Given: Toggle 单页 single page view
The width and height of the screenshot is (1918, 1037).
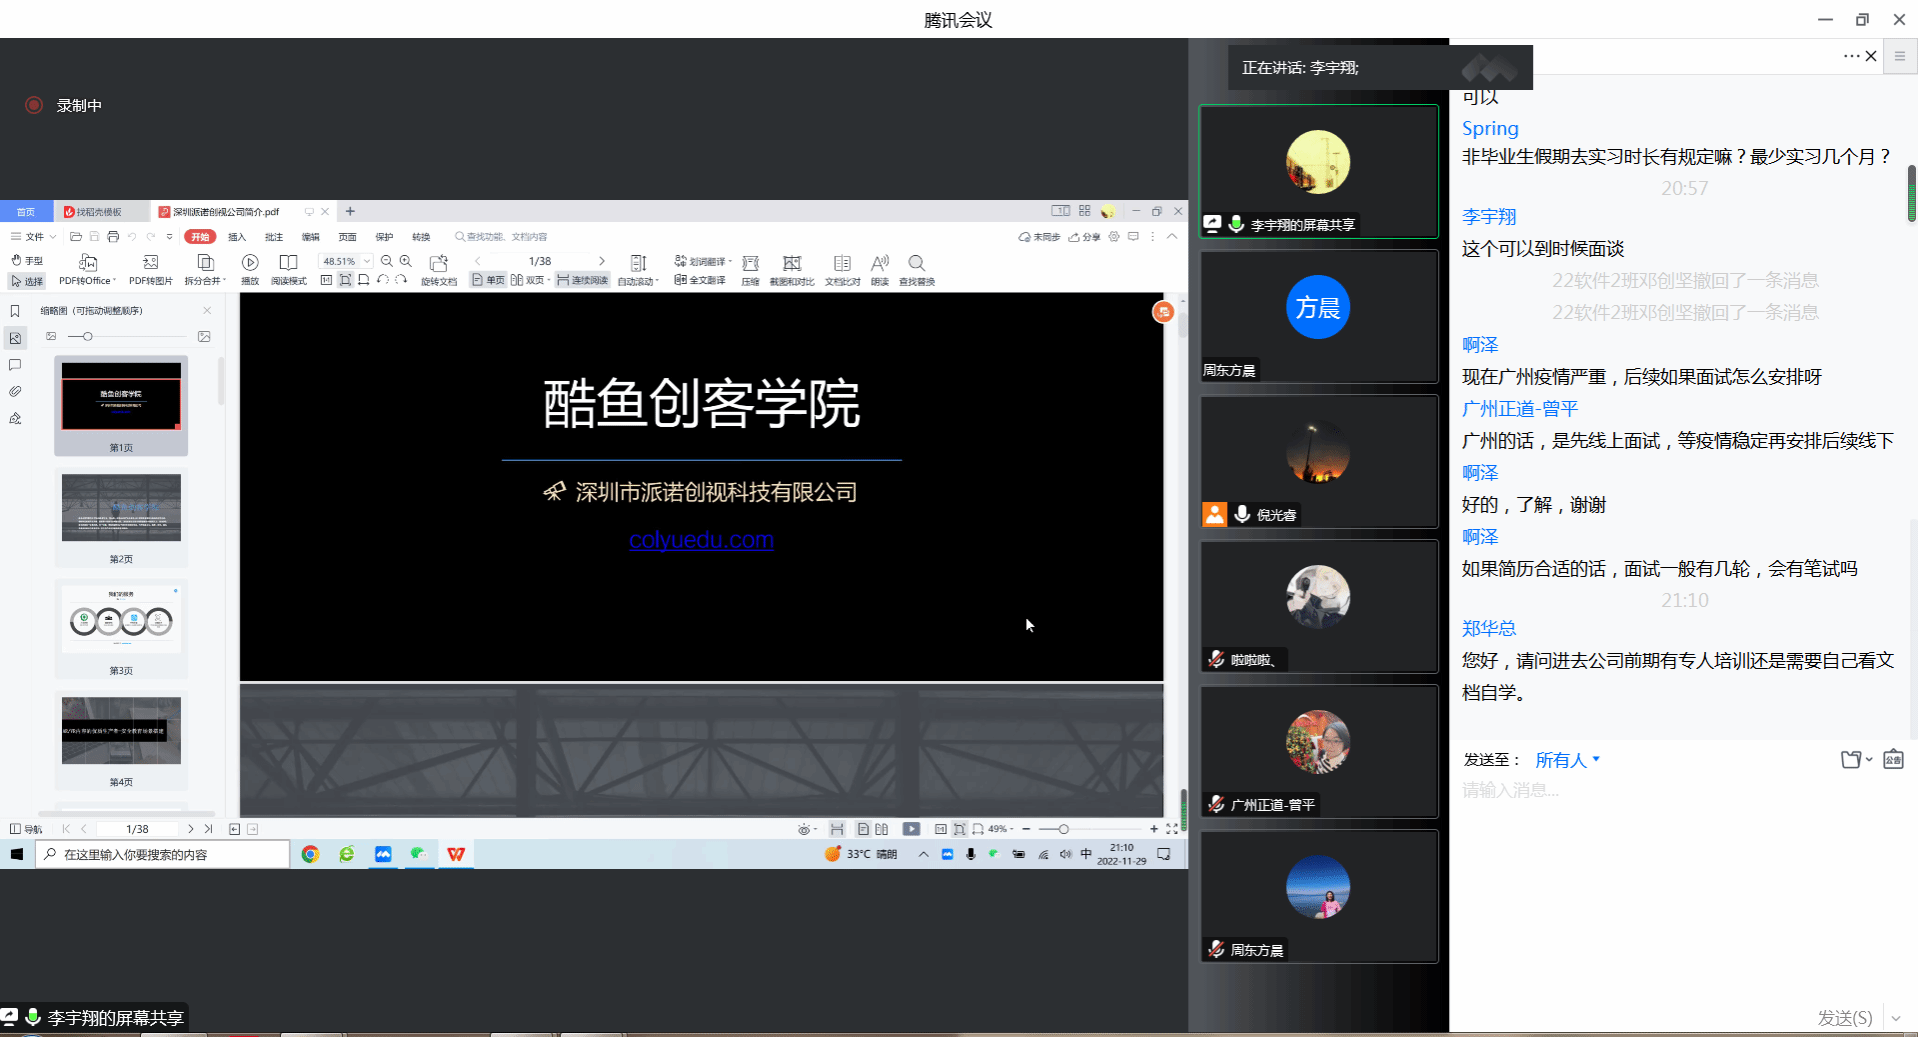Looking at the screenshot, I should click(x=489, y=280).
